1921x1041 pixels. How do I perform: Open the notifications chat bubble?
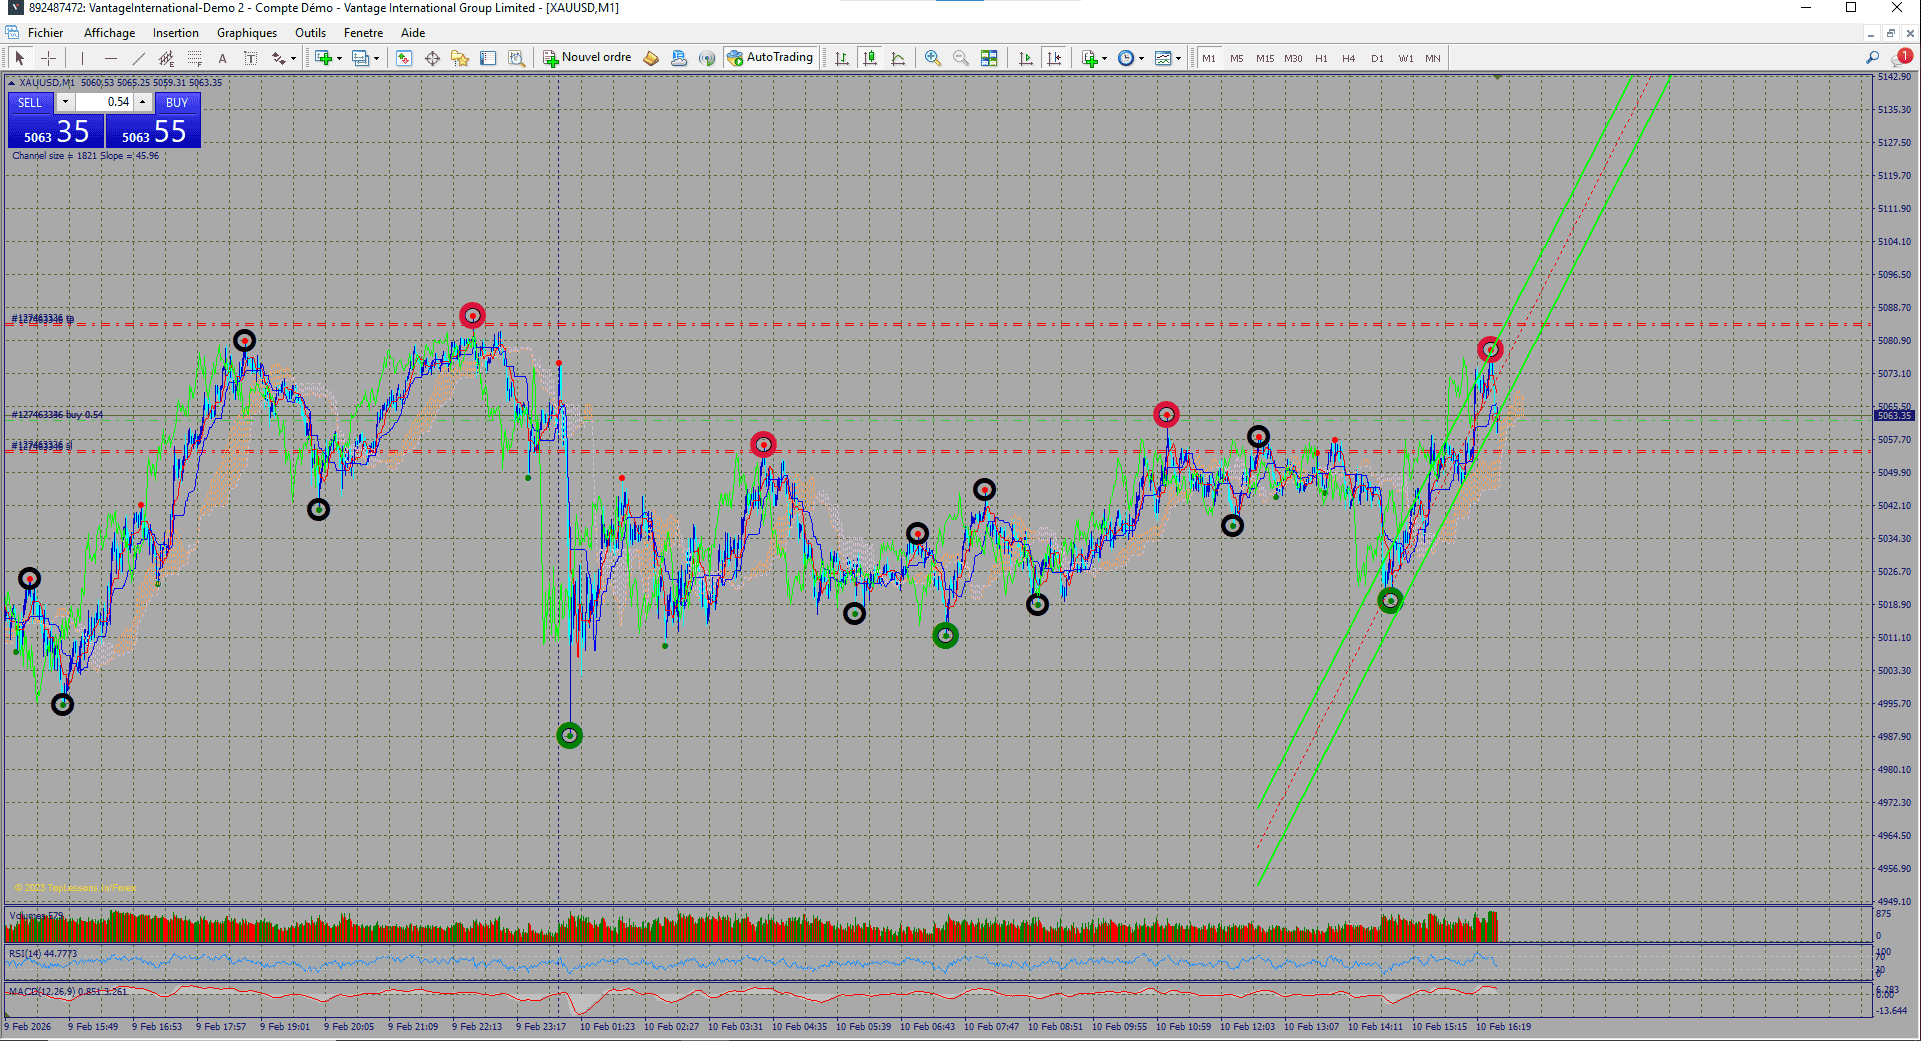(x=1901, y=58)
